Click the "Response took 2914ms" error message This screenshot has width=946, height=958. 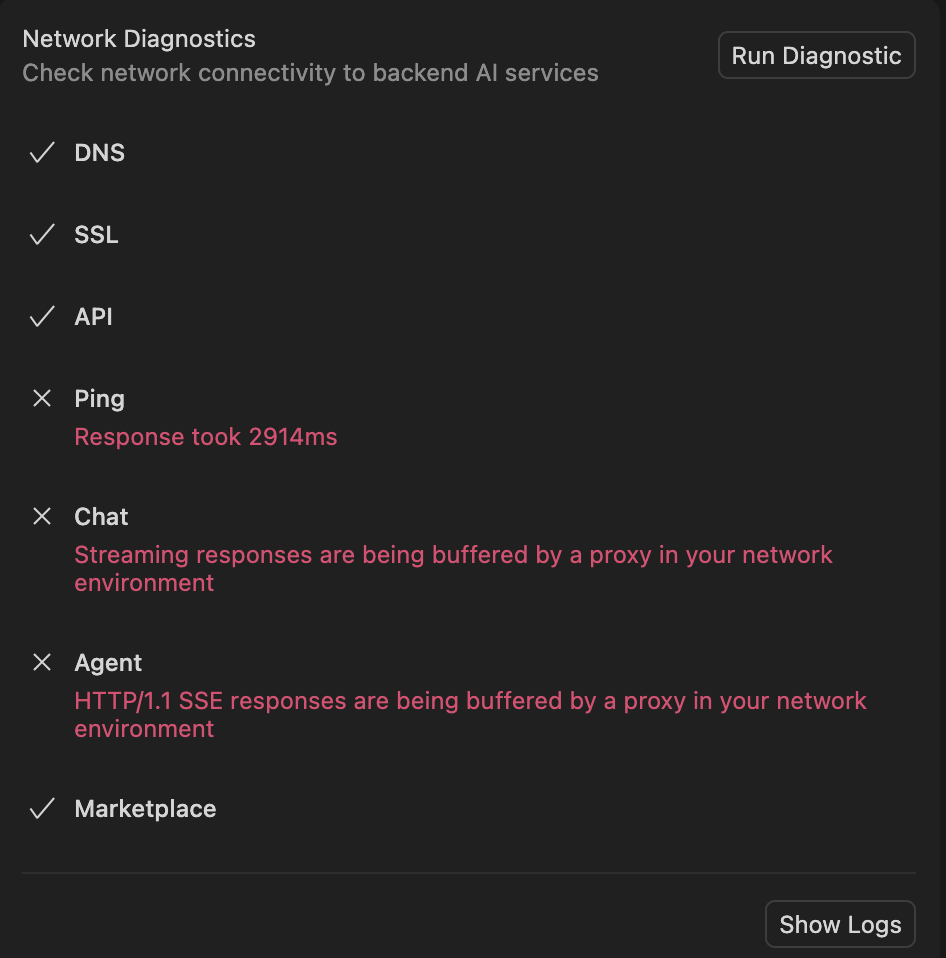[206, 437]
